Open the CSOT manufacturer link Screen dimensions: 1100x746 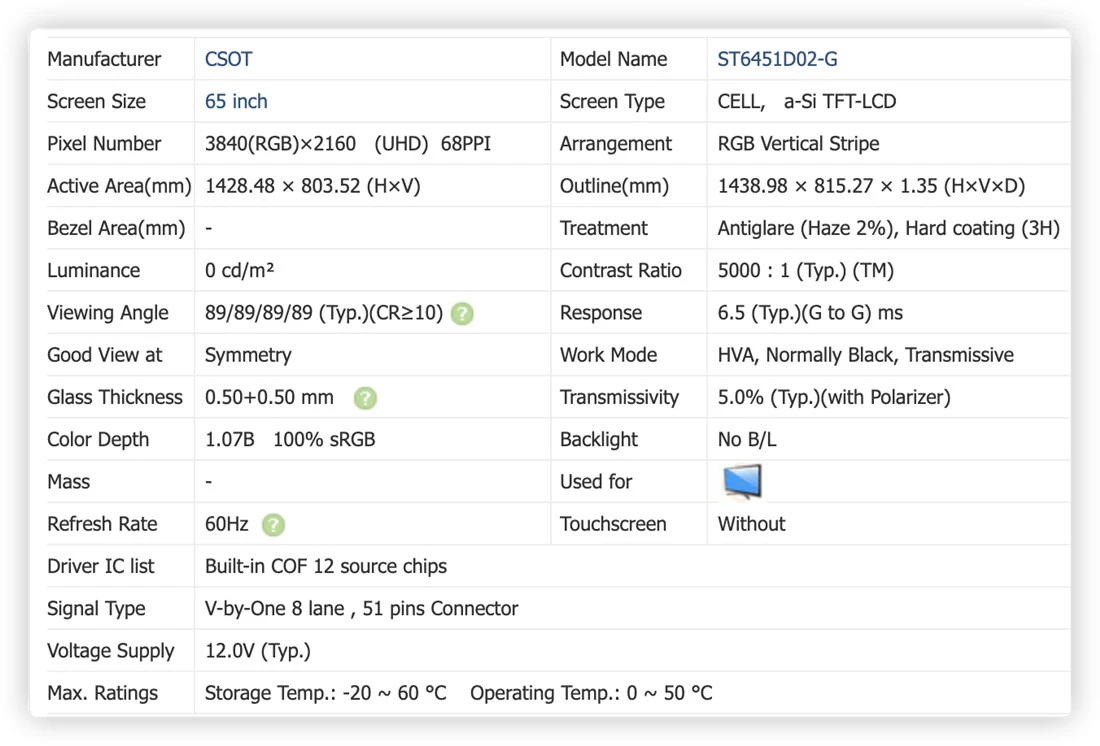(228, 59)
